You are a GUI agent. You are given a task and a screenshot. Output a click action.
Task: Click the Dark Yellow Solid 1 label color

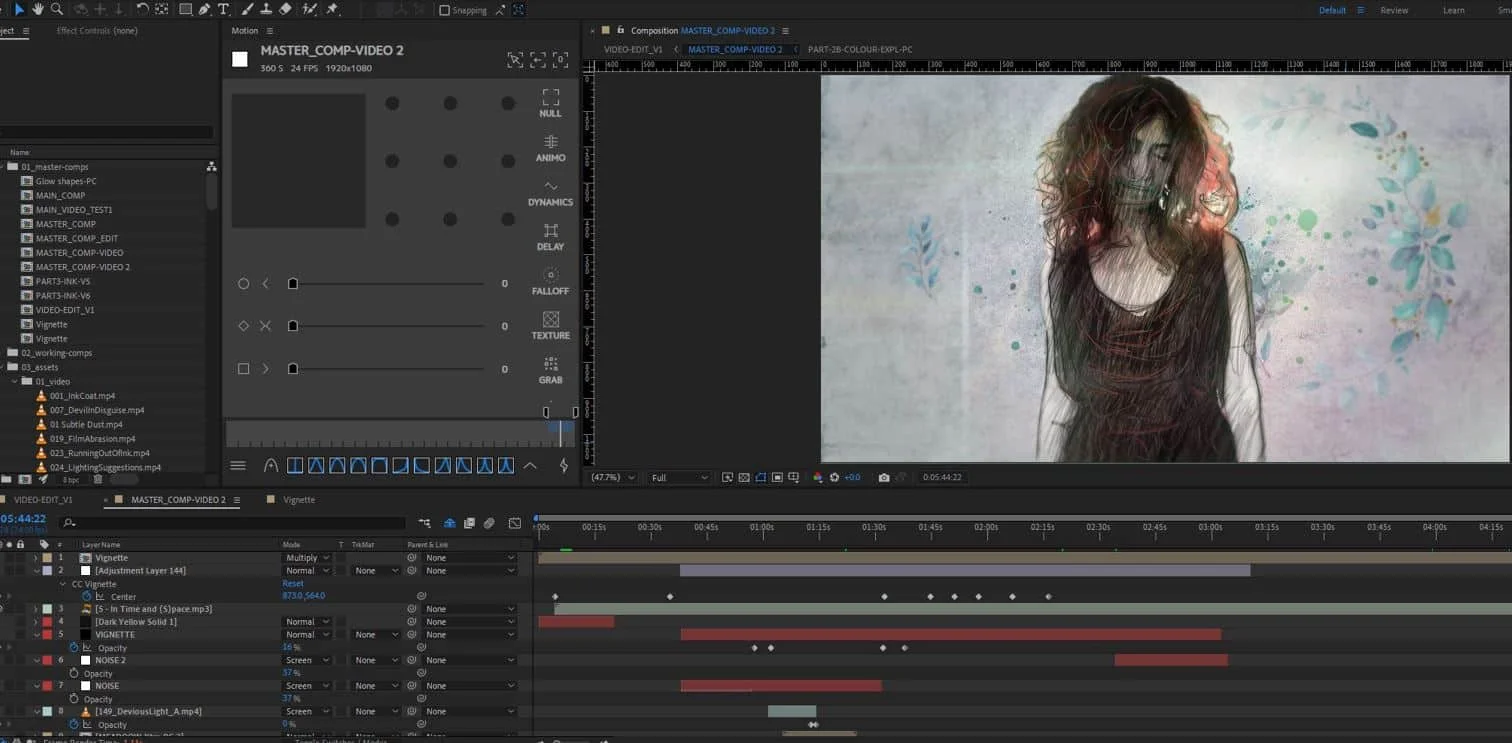[x=47, y=622]
